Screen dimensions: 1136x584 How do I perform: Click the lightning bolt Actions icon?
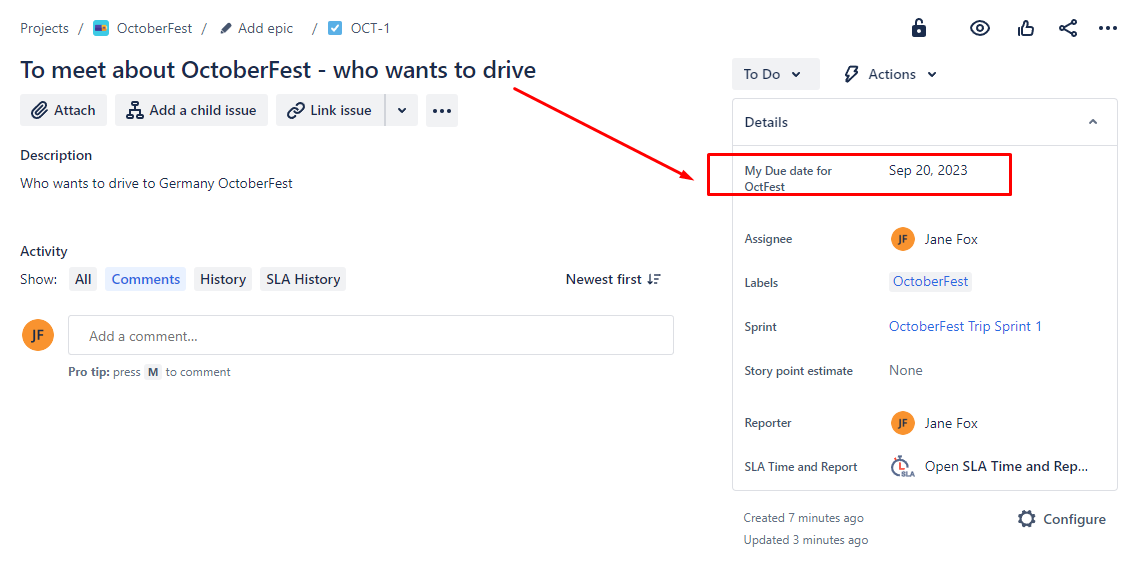coord(851,74)
